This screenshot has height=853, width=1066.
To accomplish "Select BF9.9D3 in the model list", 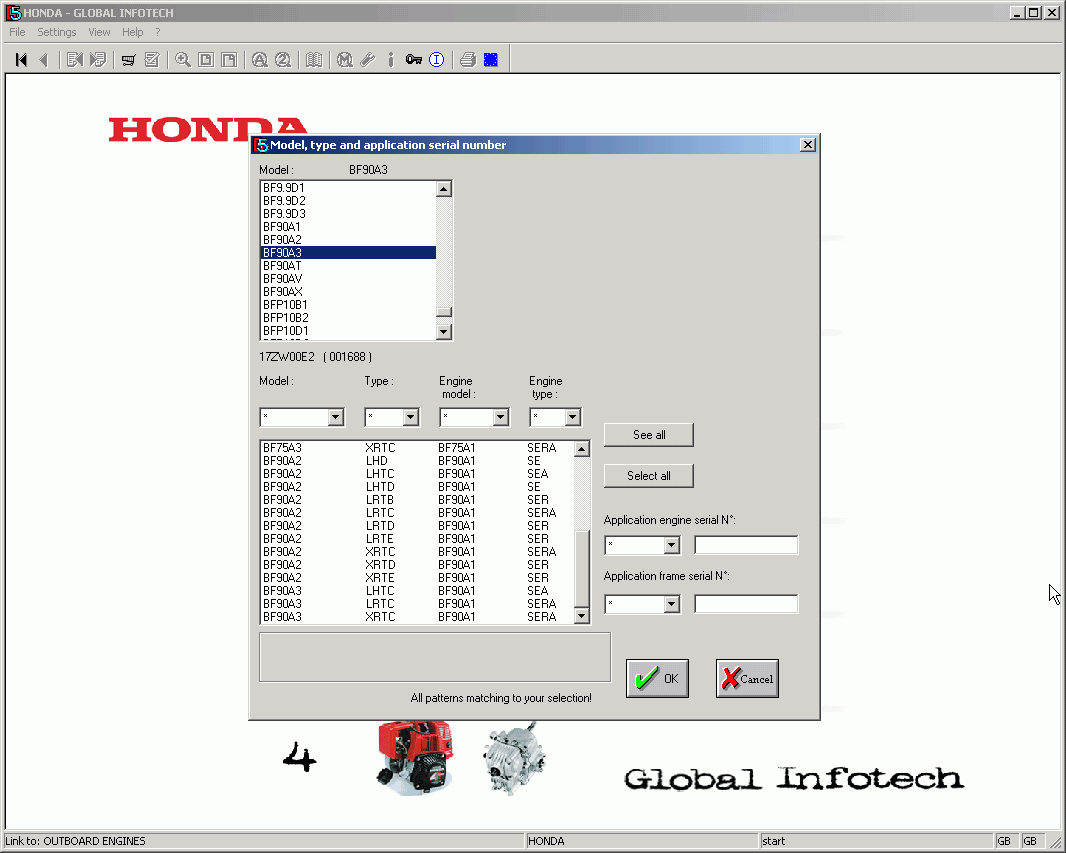I will (x=347, y=213).
